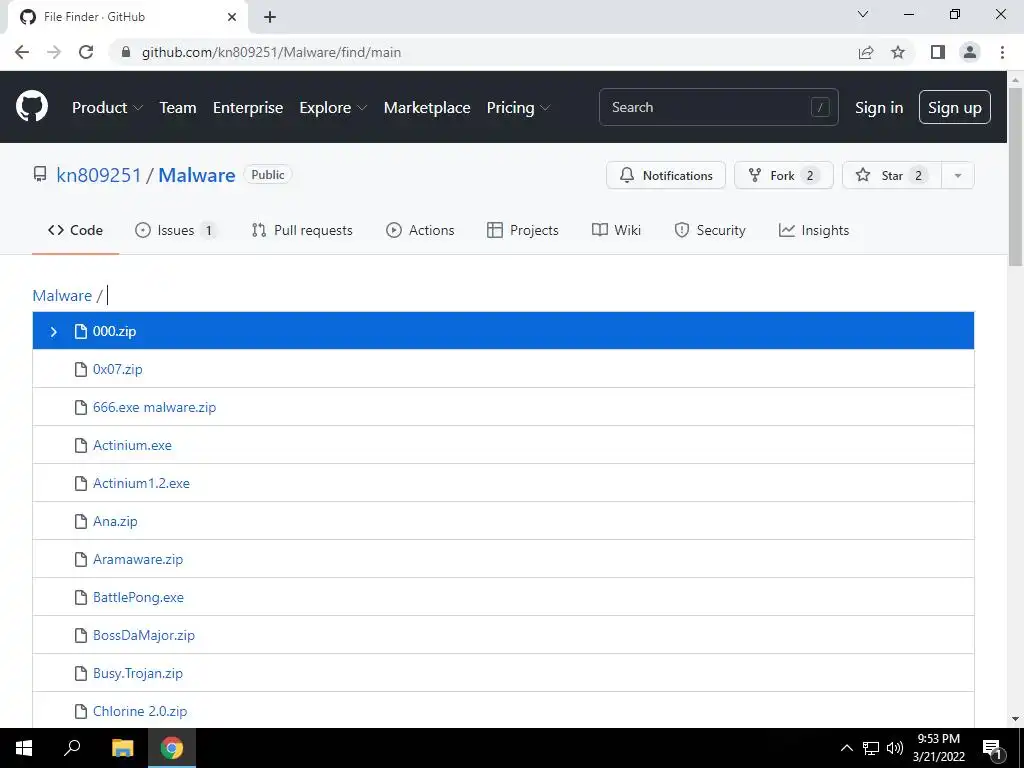
Task: Click the Sign up button
Action: 955,107
